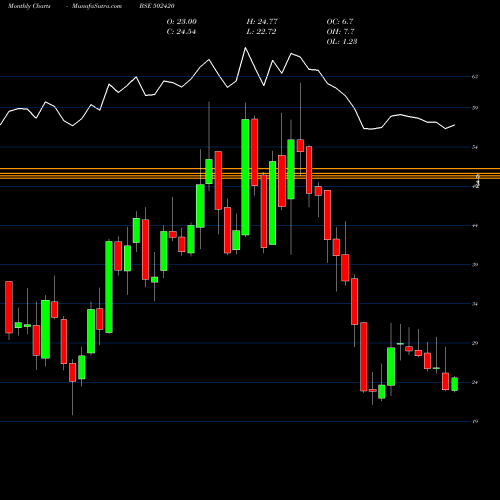Click the last green candle on the right
Viewport: 500px width, 500px height.
coord(454,384)
